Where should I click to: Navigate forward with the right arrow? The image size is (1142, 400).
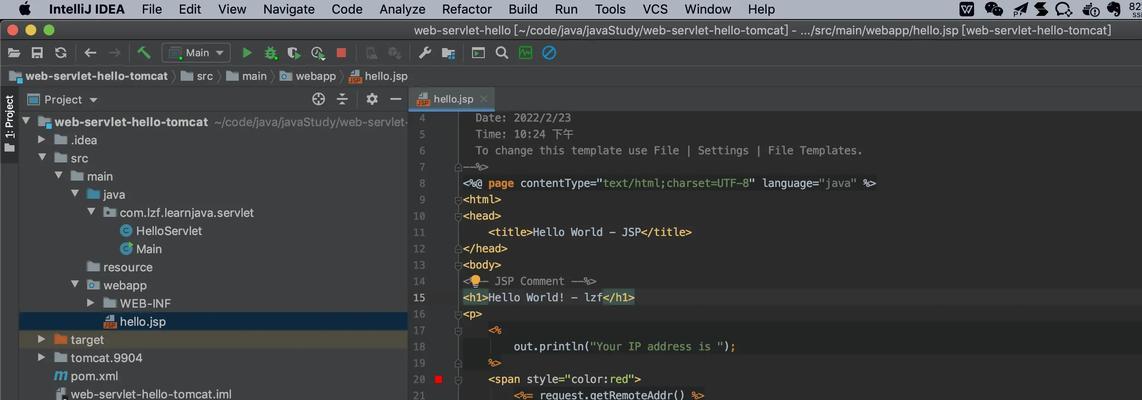coord(114,52)
